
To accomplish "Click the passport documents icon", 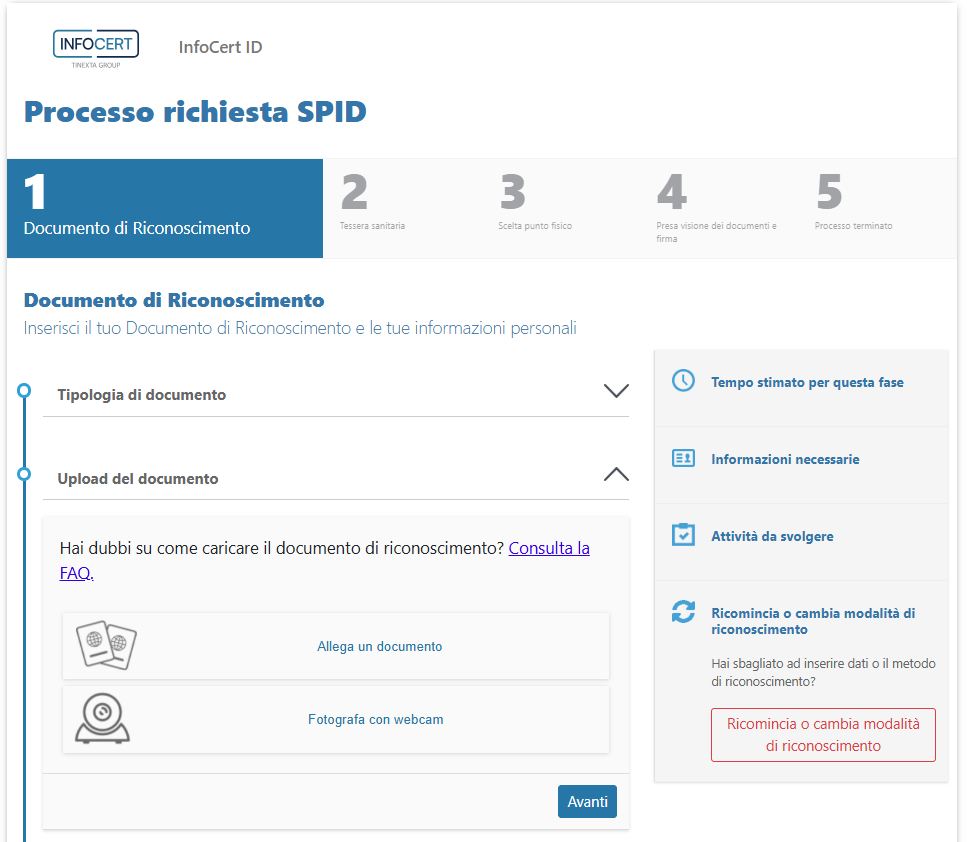I will [106, 646].
